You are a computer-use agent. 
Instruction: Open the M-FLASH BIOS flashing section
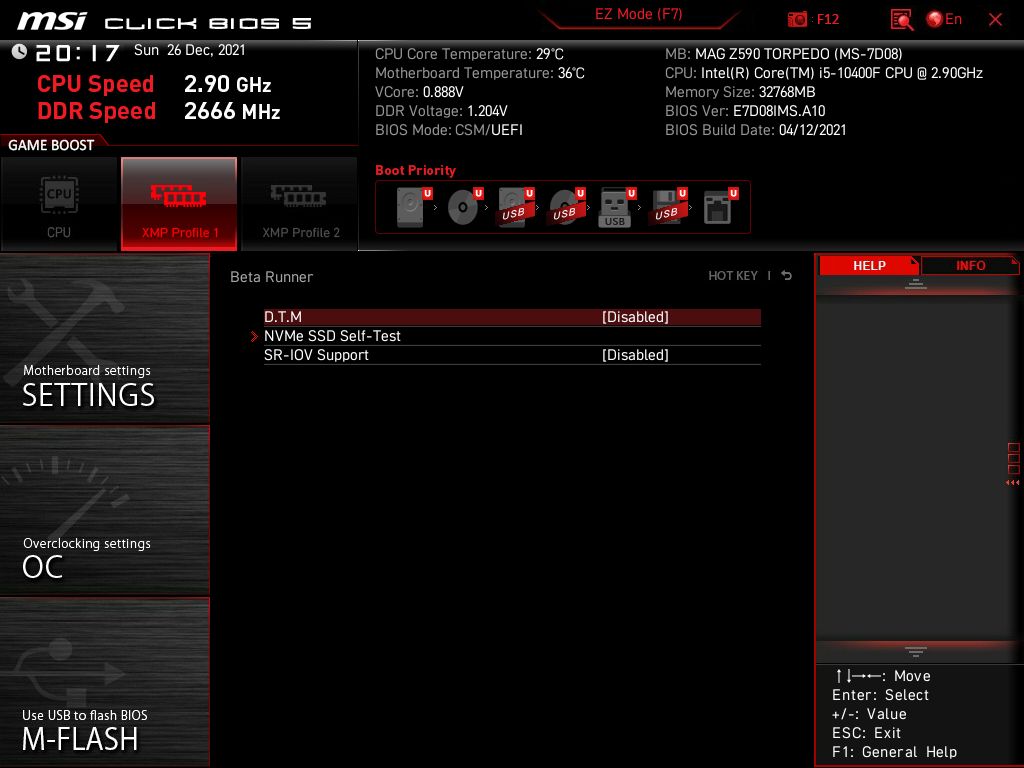(x=104, y=682)
